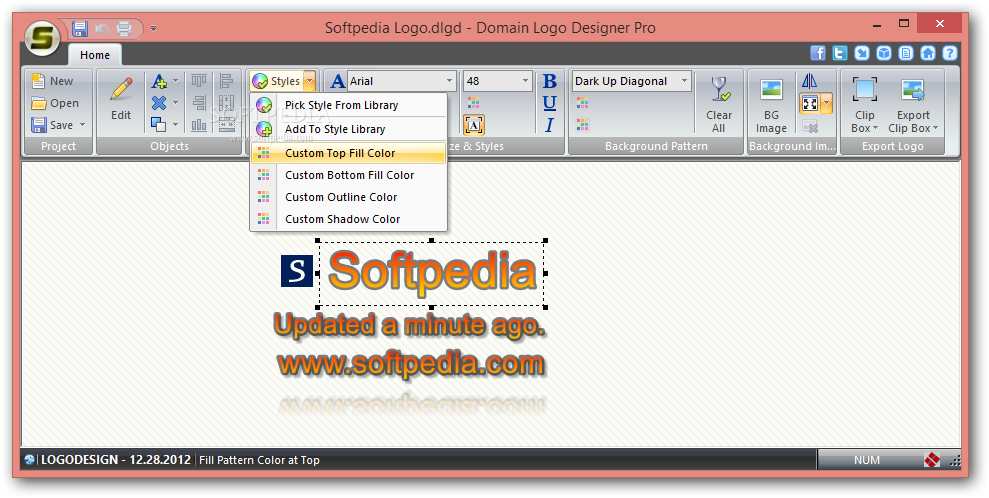Click the Home house icon in header
Viewport: 989px width, 498px height.
click(928, 53)
